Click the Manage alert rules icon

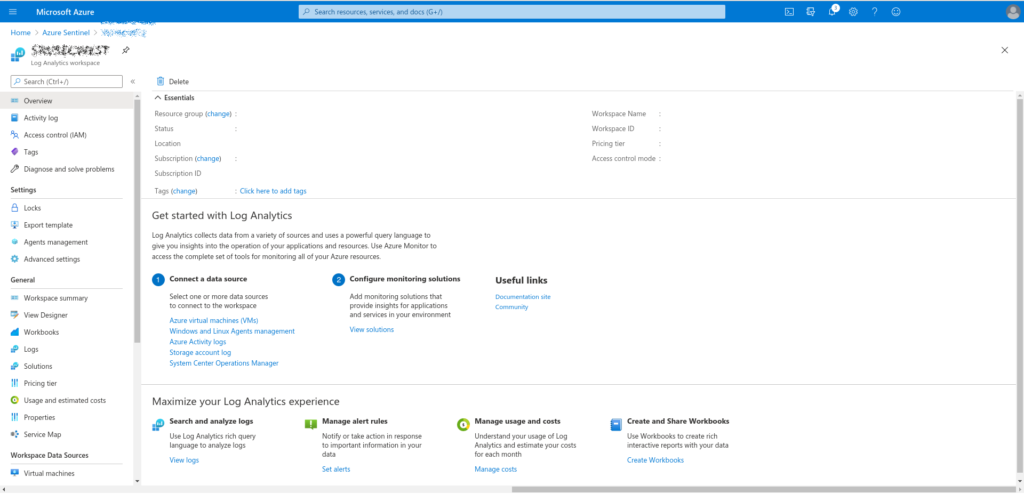311,424
